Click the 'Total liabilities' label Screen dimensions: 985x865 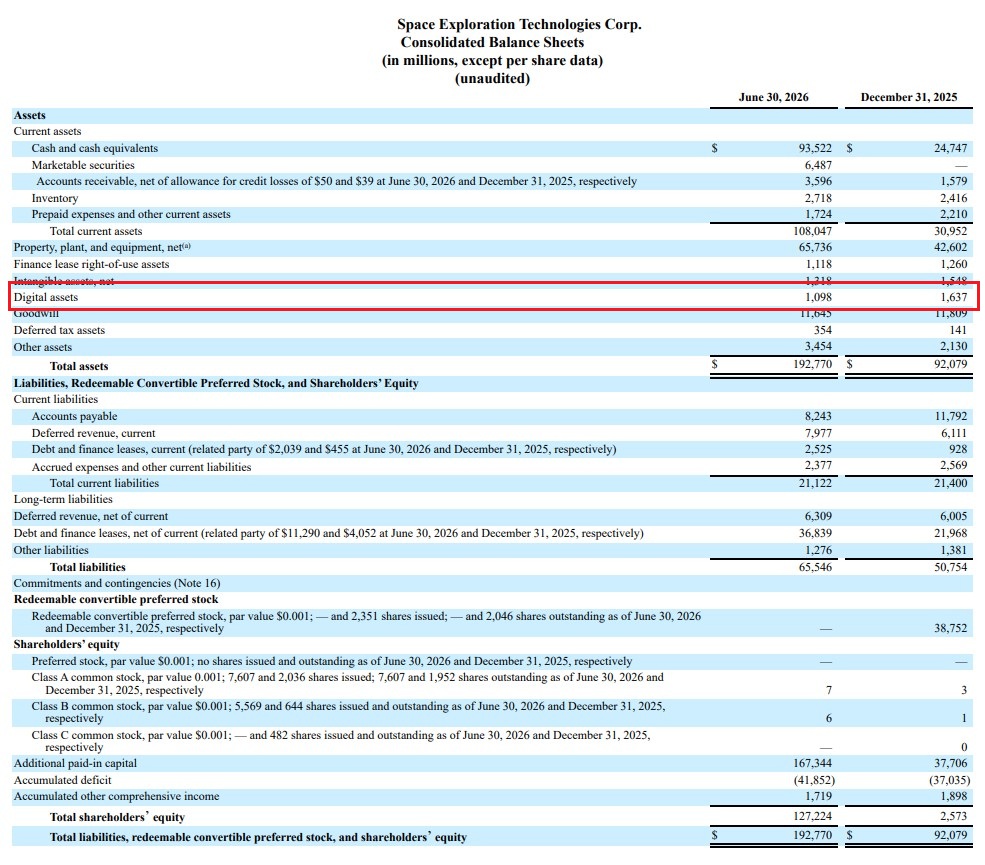[x=88, y=567]
